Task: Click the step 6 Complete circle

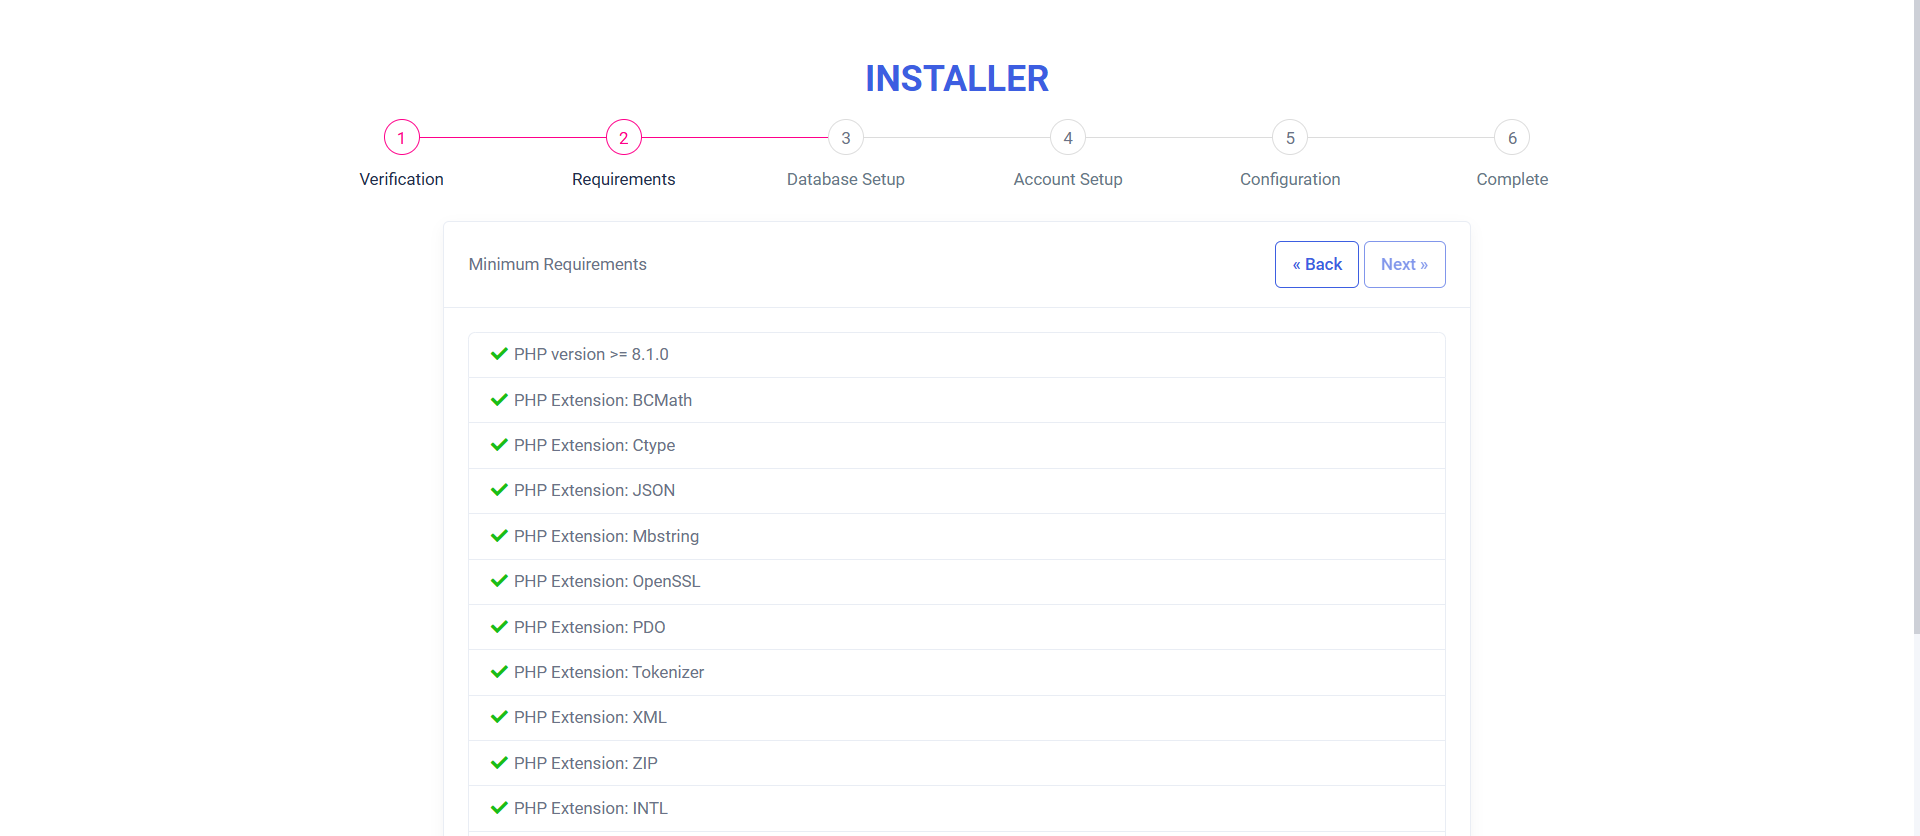Action: coord(1512,138)
